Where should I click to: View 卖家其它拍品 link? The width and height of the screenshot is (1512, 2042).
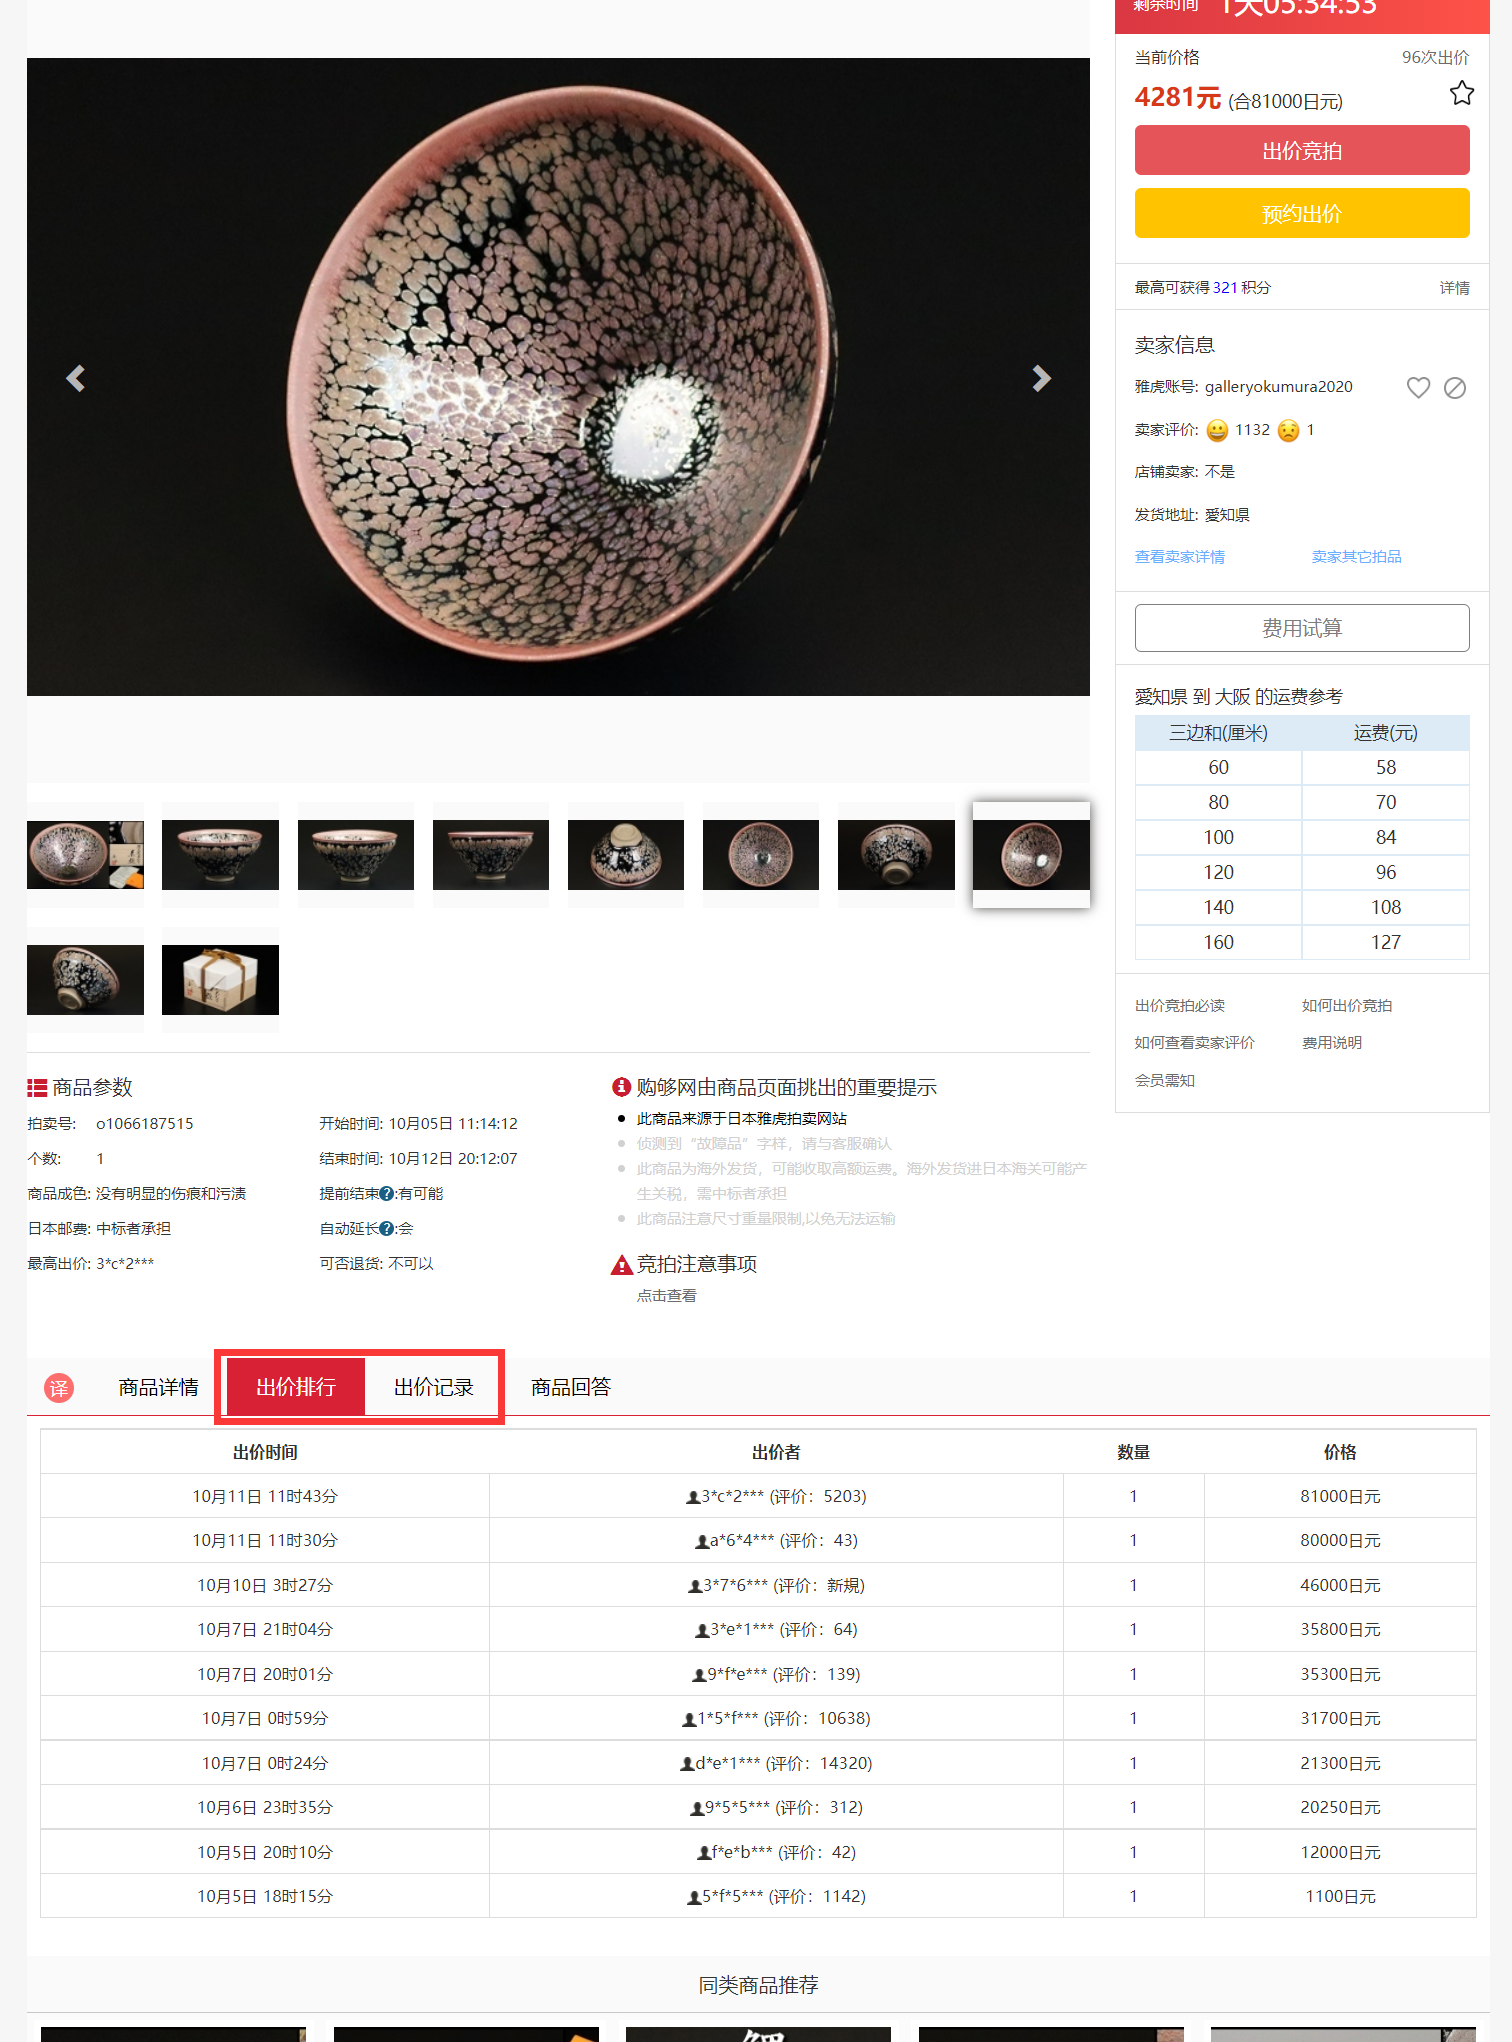pos(1356,557)
